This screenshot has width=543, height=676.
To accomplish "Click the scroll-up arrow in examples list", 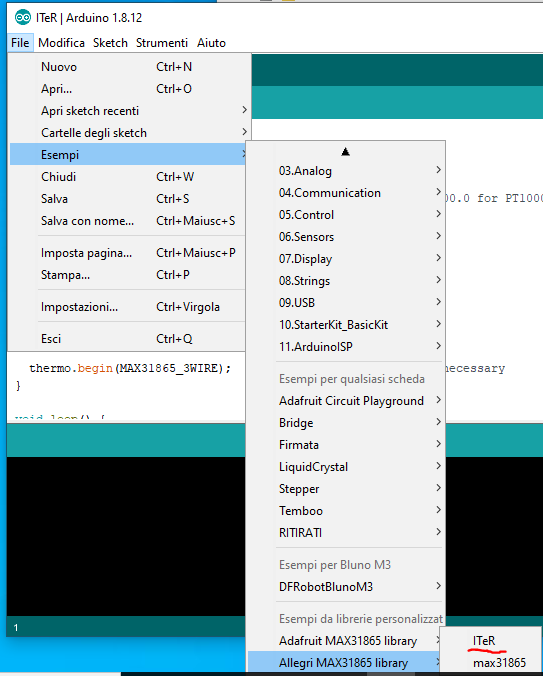I will [x=345, y=152].
